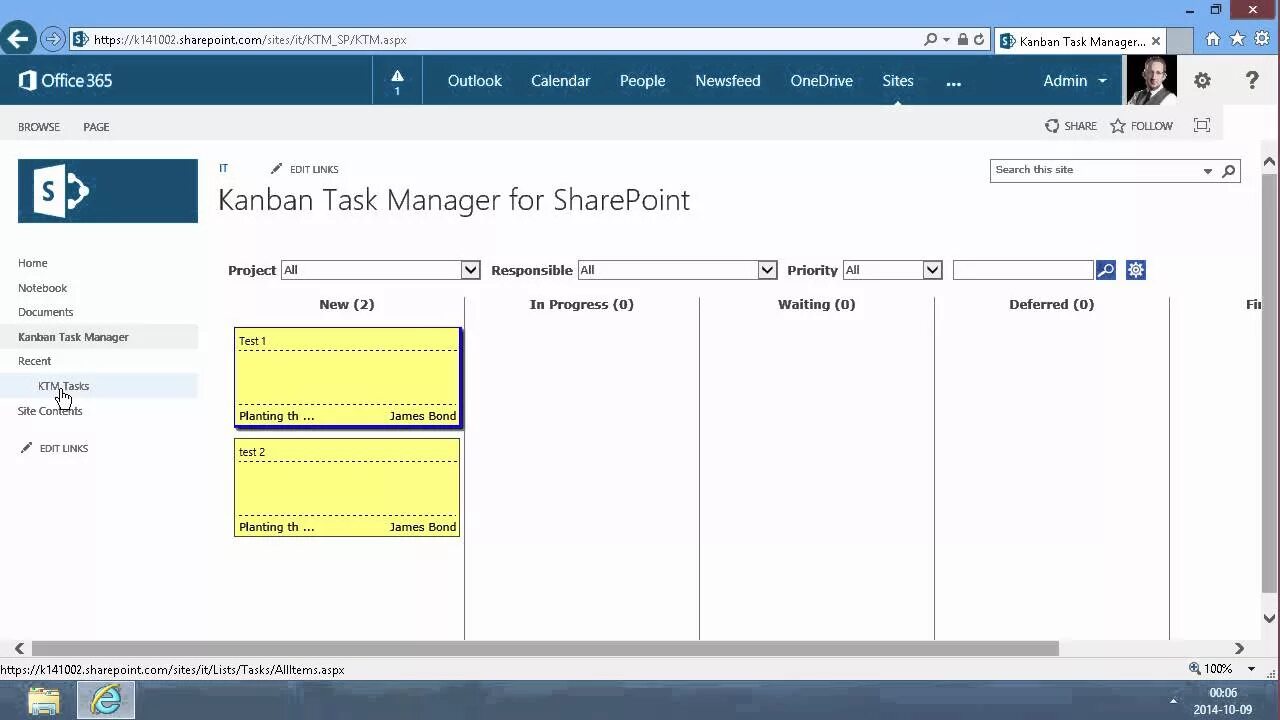Click the Follow star icon

click(x=1118, y=126)
